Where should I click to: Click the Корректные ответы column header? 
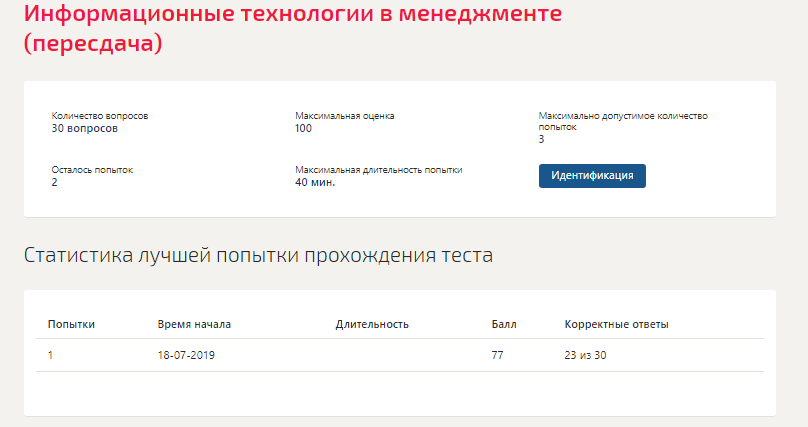(x=617, y=324)
